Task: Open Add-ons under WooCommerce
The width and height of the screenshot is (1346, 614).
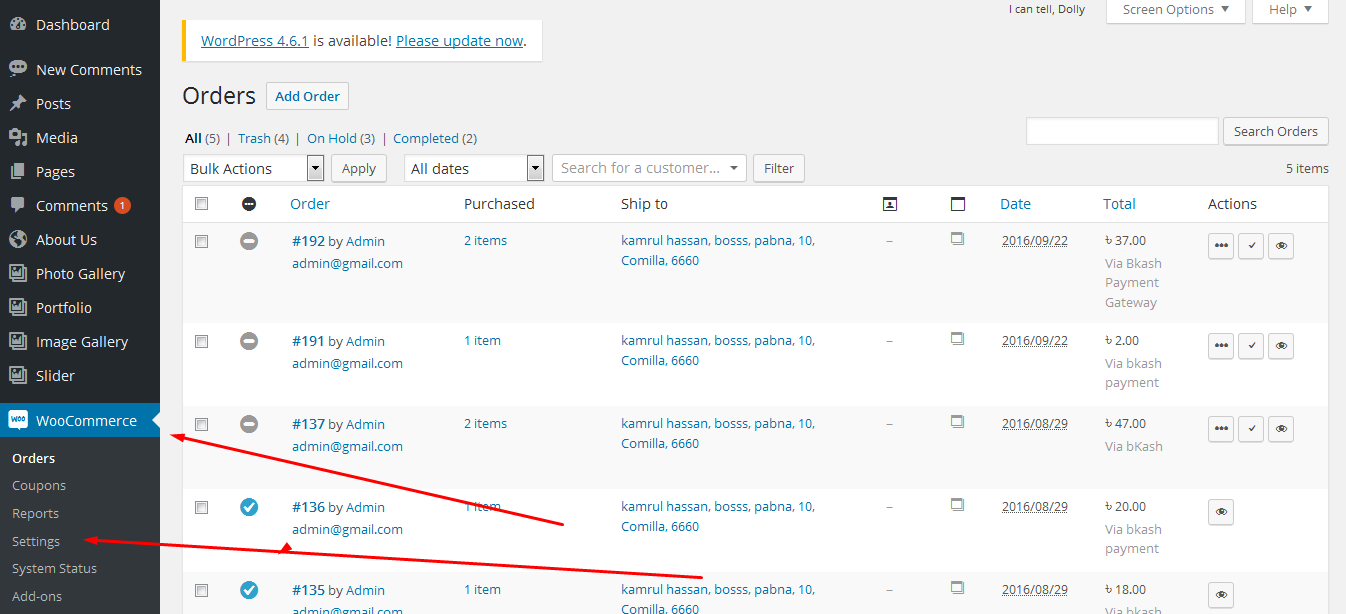Action: click(37, 597)
